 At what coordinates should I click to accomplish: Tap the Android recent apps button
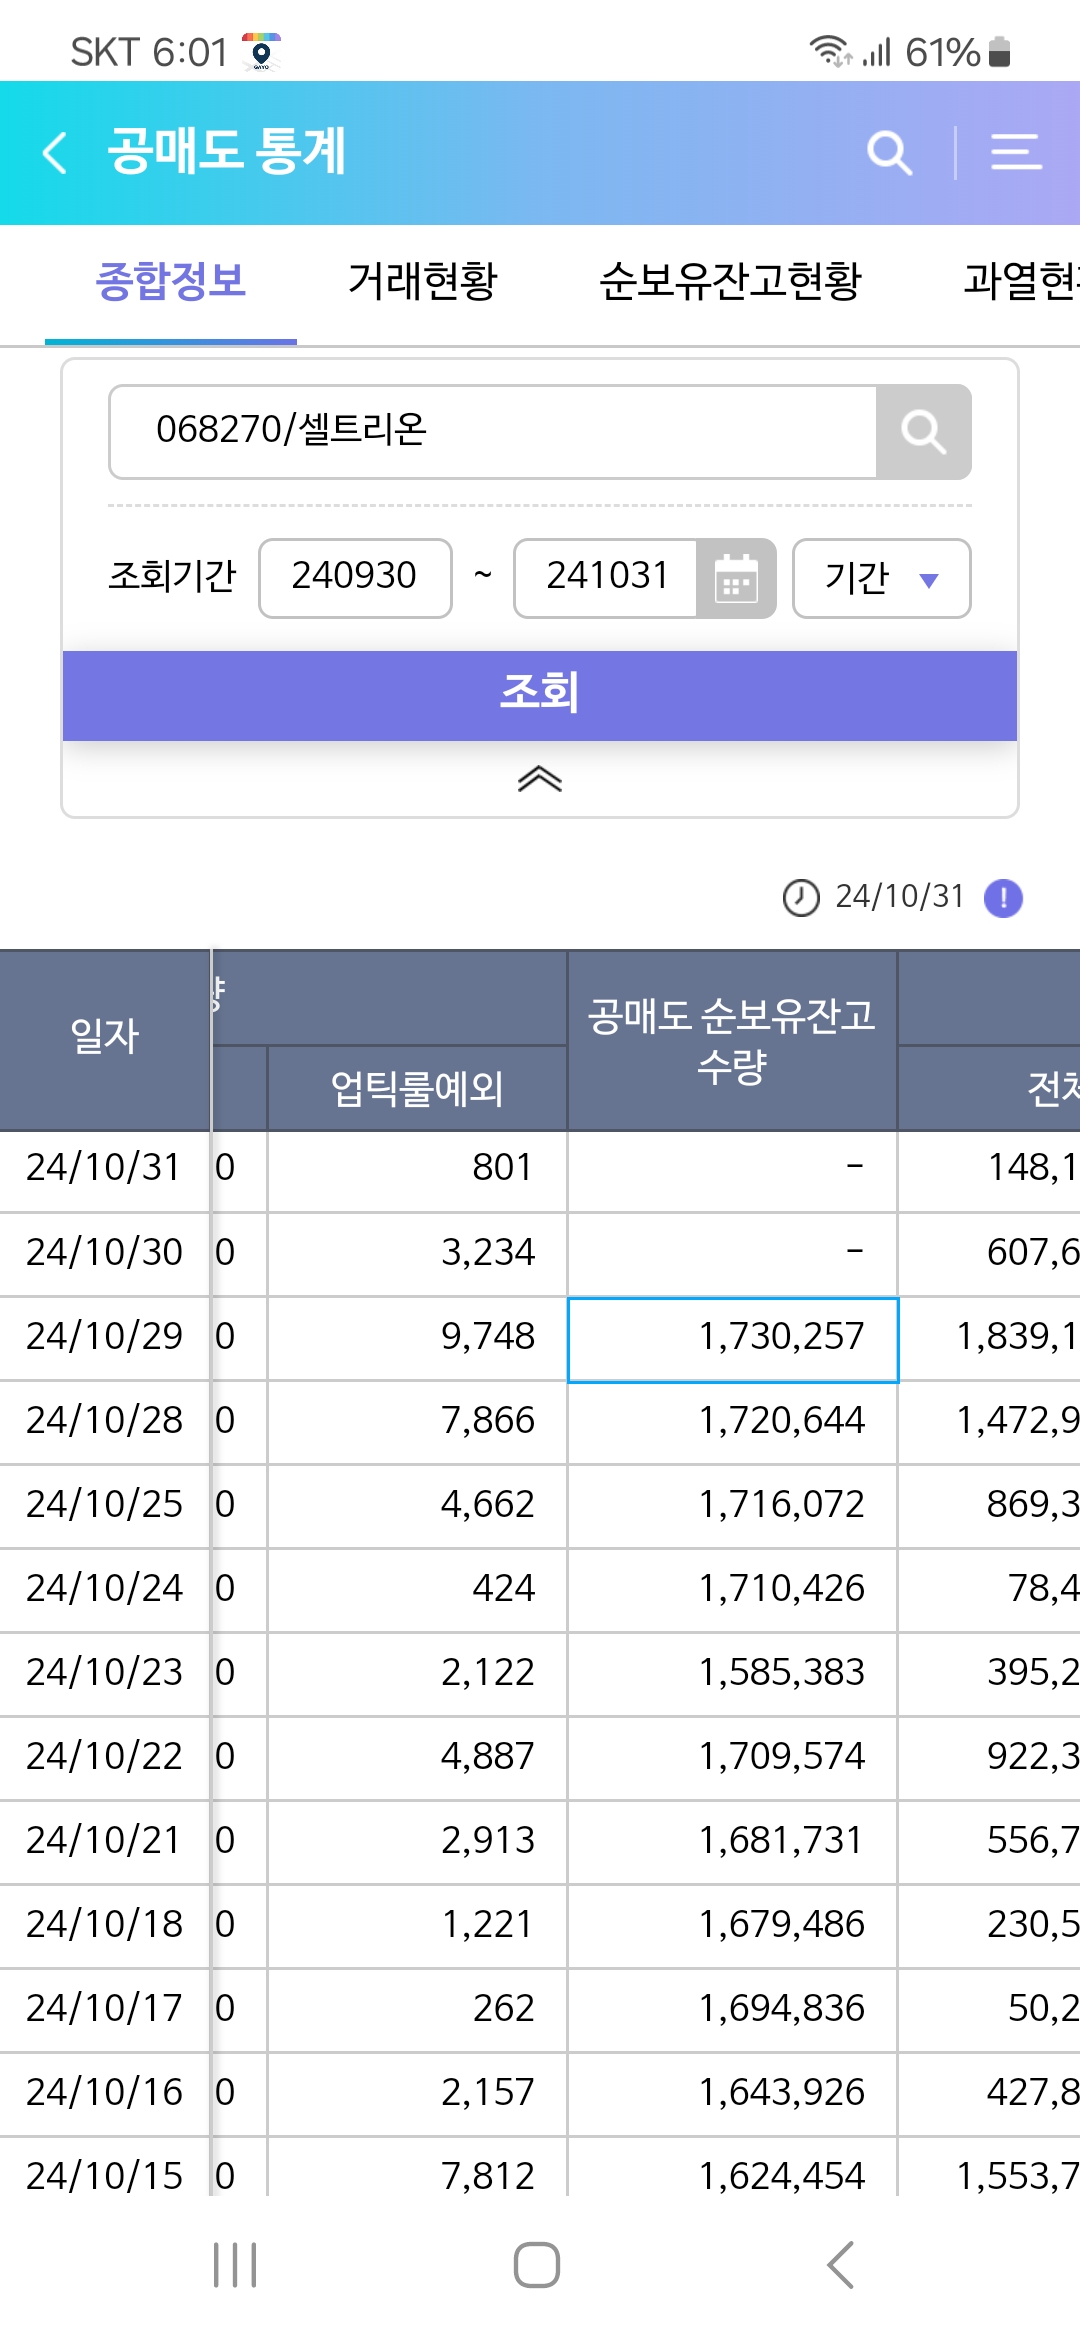pyautogui.click(x=235, y=2265)
